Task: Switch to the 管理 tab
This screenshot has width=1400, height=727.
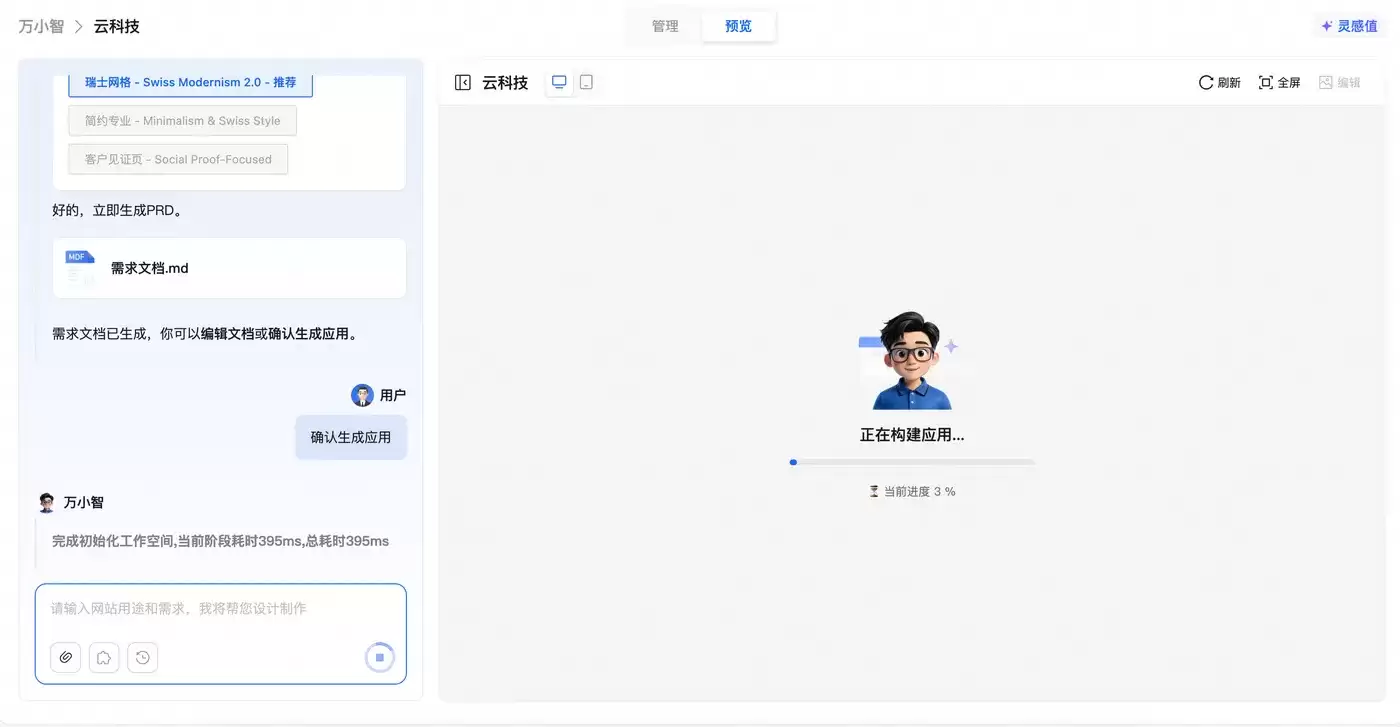Action: (665, 26)
